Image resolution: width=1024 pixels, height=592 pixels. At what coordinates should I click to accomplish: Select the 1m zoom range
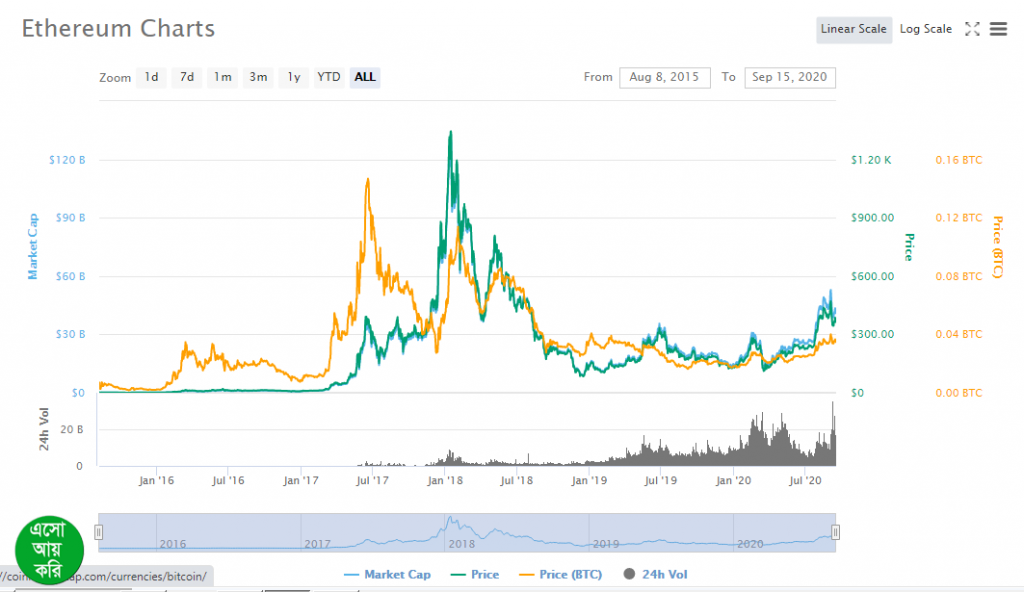click(222, 77)
